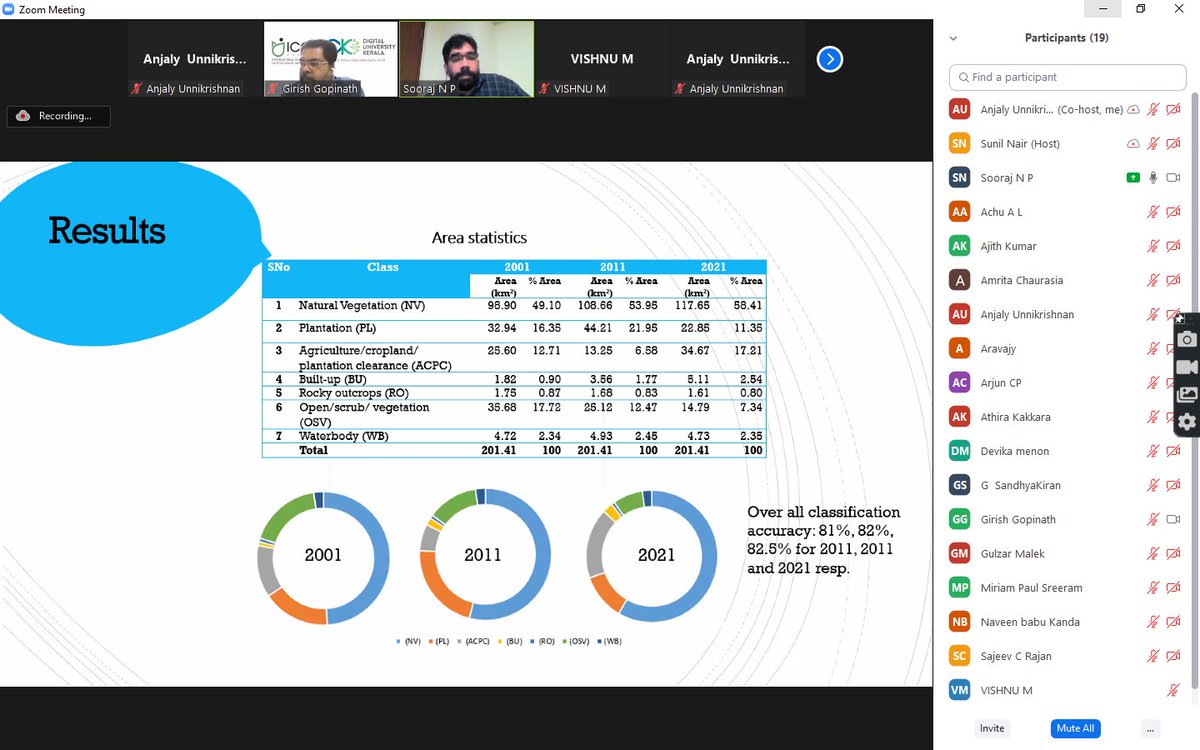Viewport: 1200px width, 750px height.
Task: Unmute Gulzar Malek's microphone
Action: (x=1153, y=553)
